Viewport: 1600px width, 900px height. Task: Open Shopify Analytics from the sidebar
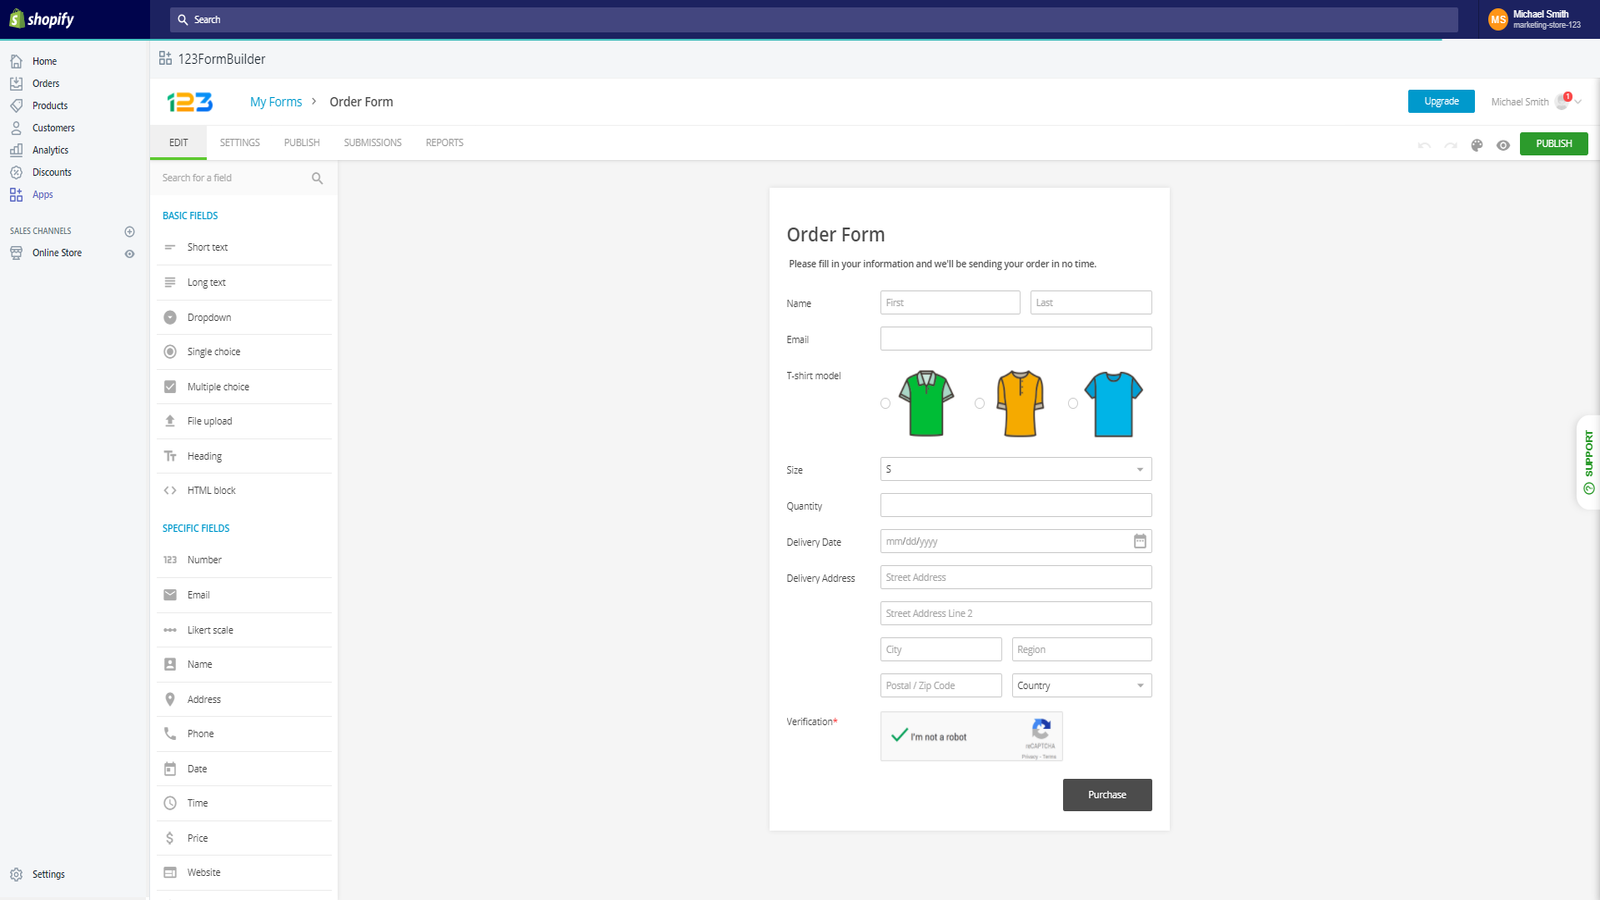[x=51, y=150]
